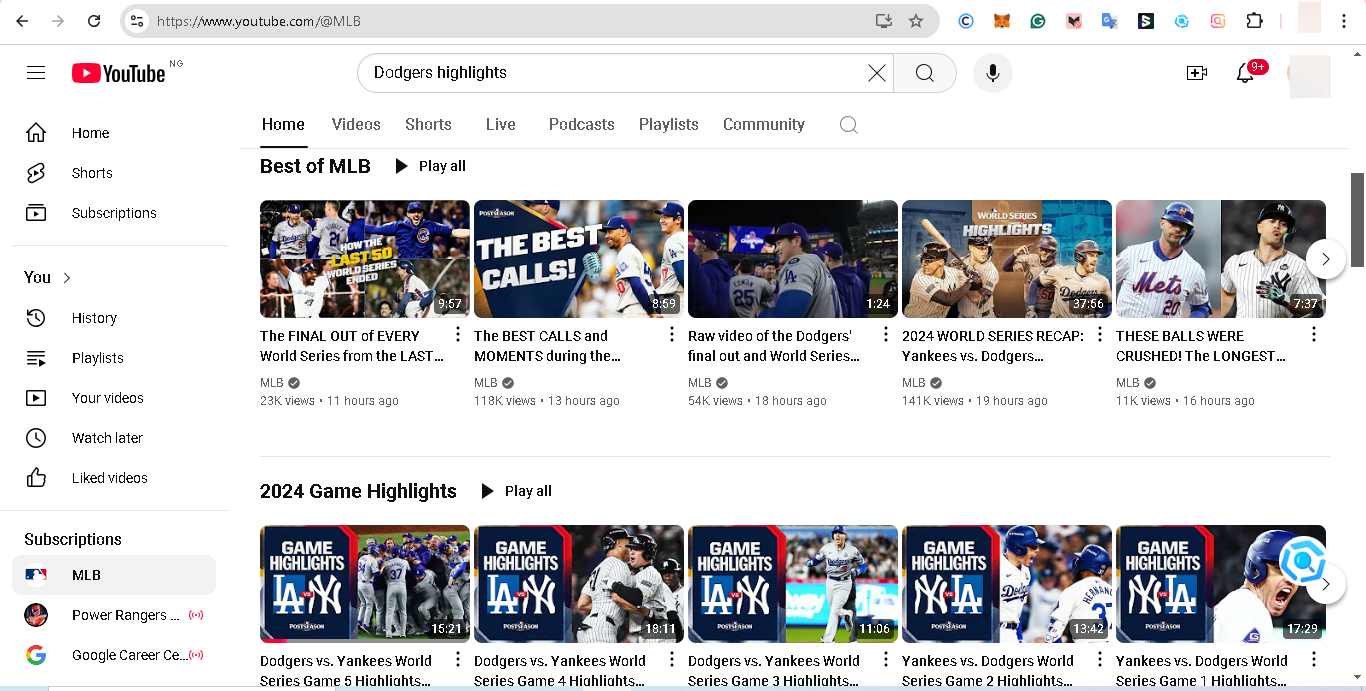Click the floating blue lens overlay button
This screenshot has width=1366, height=691.
[1303, 562]
